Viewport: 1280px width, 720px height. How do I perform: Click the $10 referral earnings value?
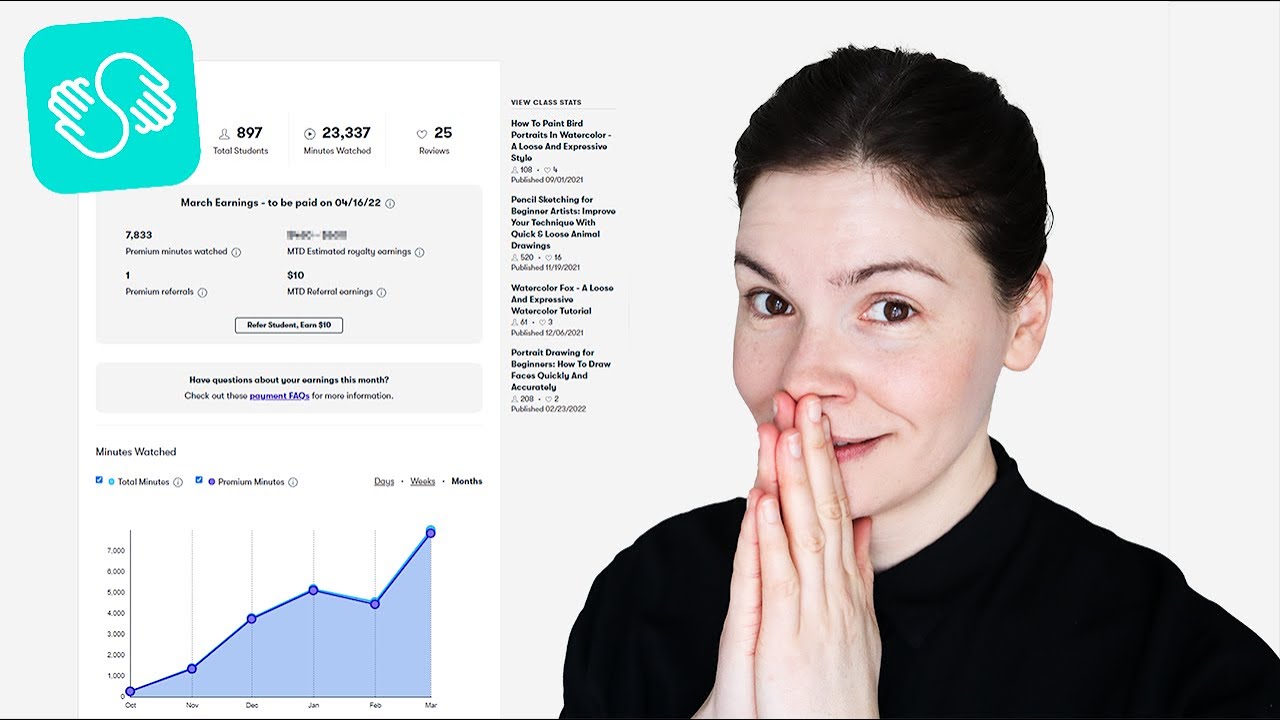[296, 275]
